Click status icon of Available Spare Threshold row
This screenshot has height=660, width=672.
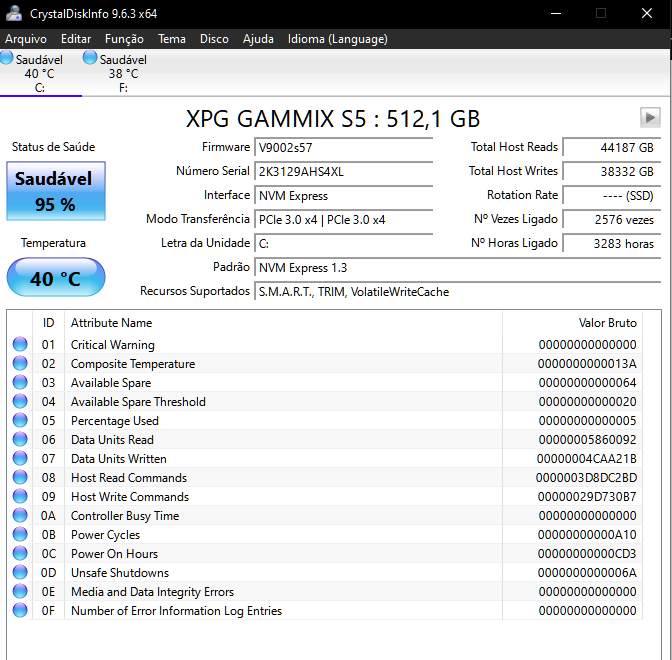[x=20, y=401]
